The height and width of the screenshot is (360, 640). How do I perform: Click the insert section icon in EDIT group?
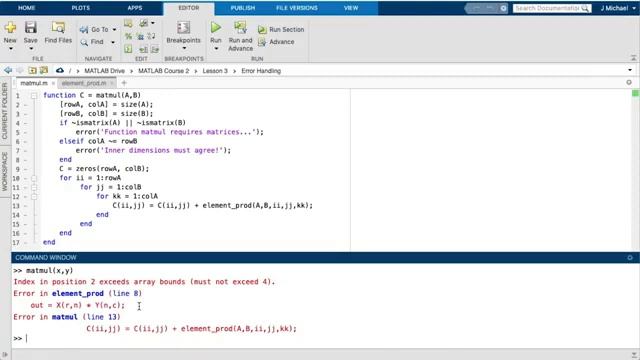[128, 24]
